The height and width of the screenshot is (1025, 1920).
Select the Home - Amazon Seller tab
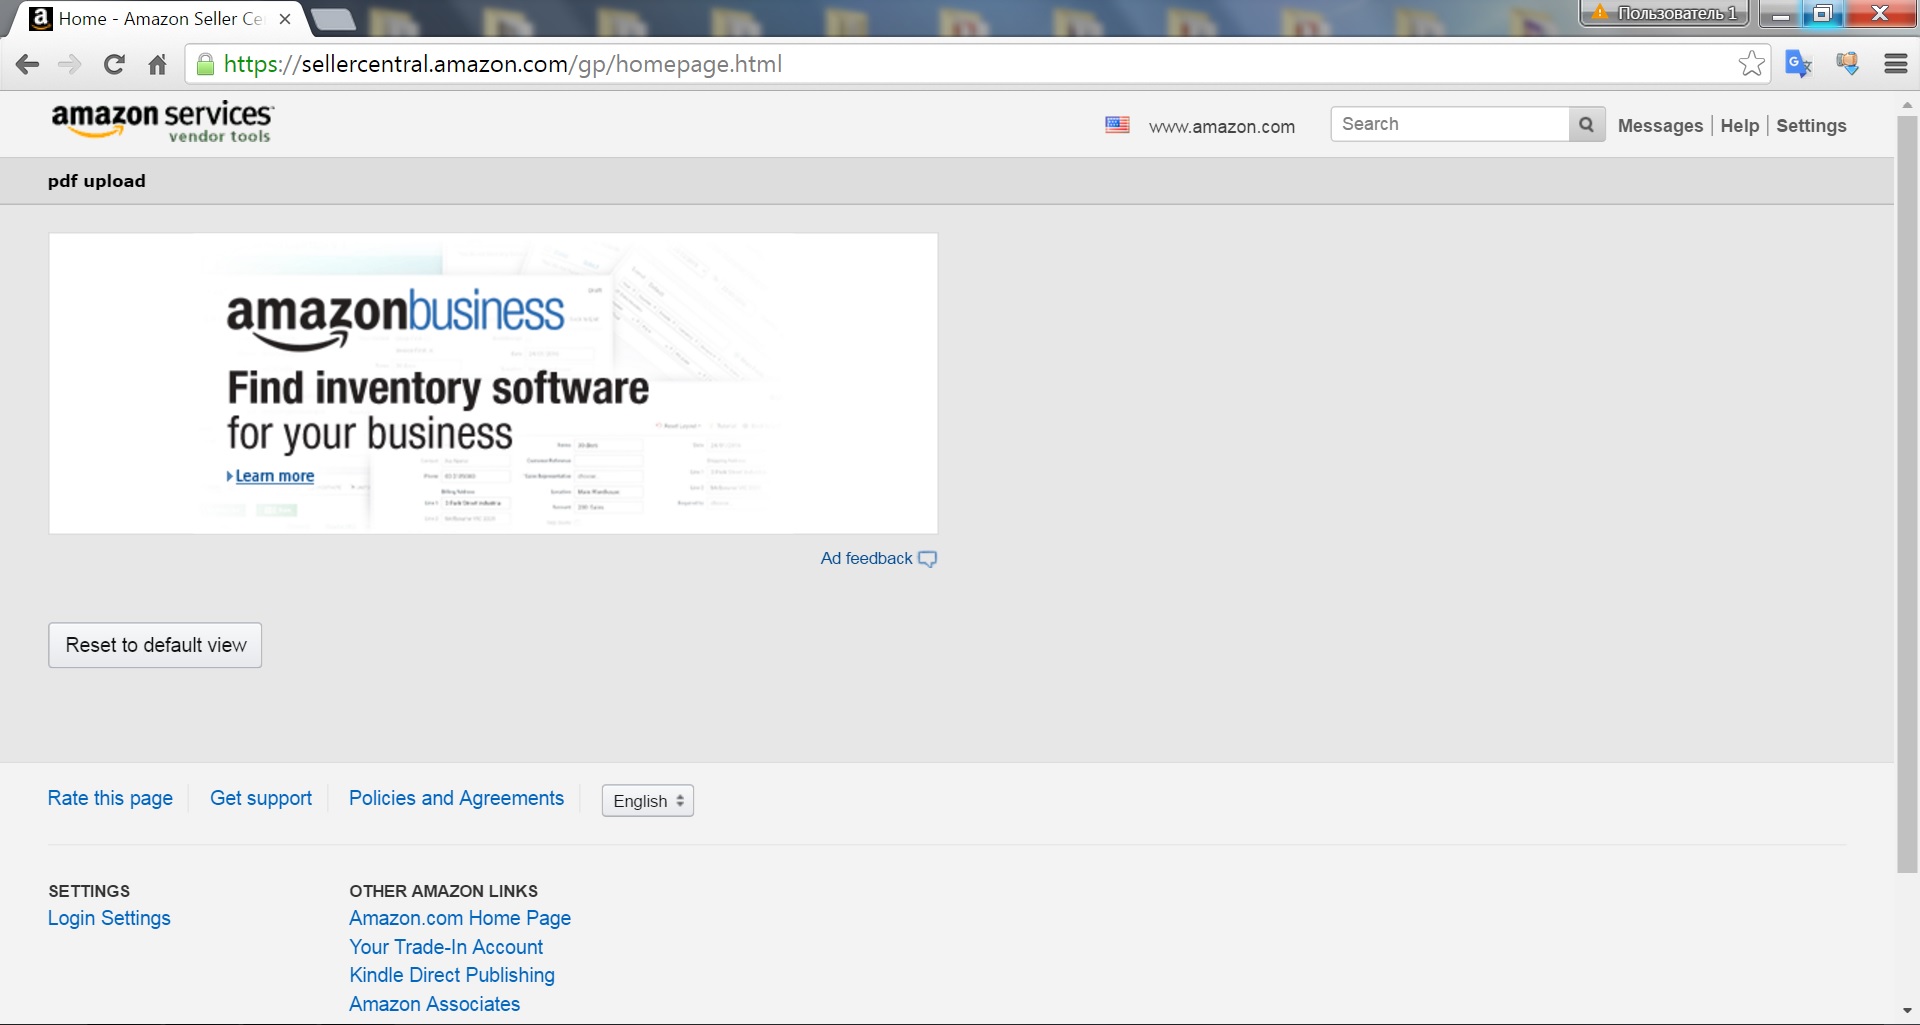point(160,19)
